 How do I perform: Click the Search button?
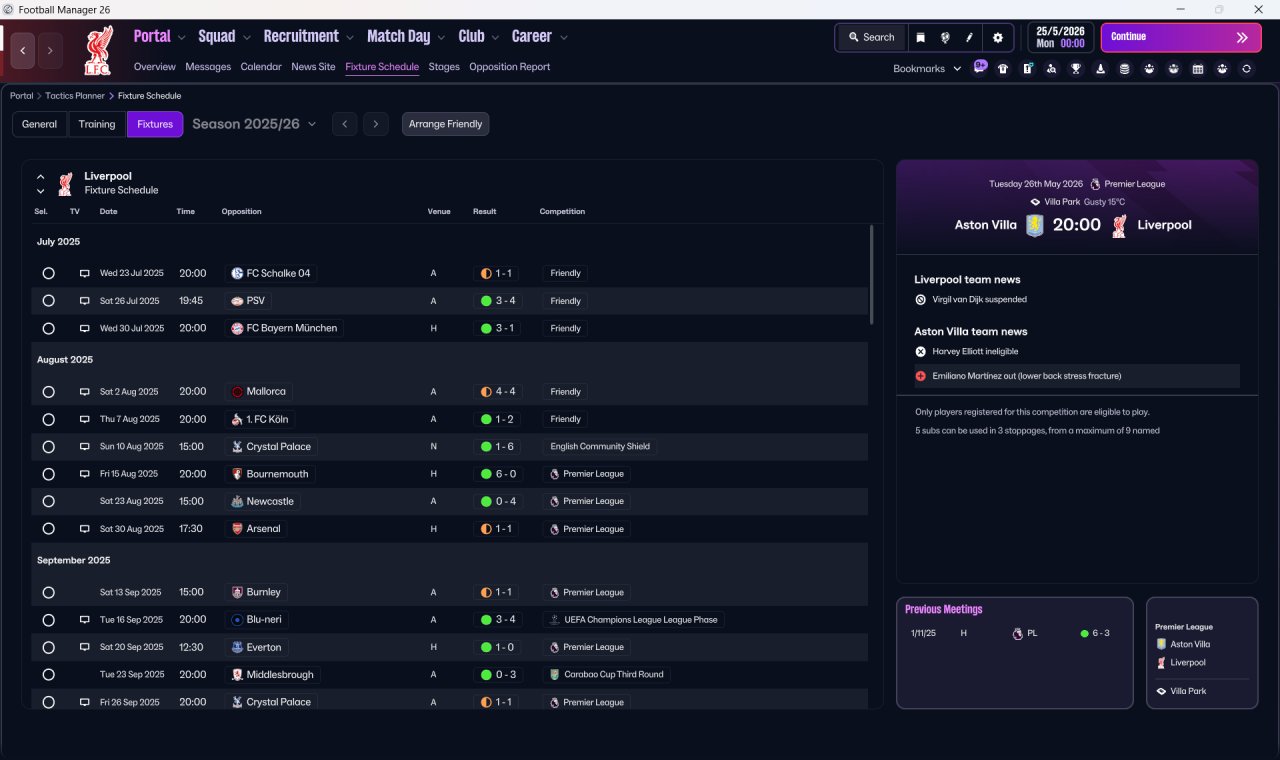(872, 37)
